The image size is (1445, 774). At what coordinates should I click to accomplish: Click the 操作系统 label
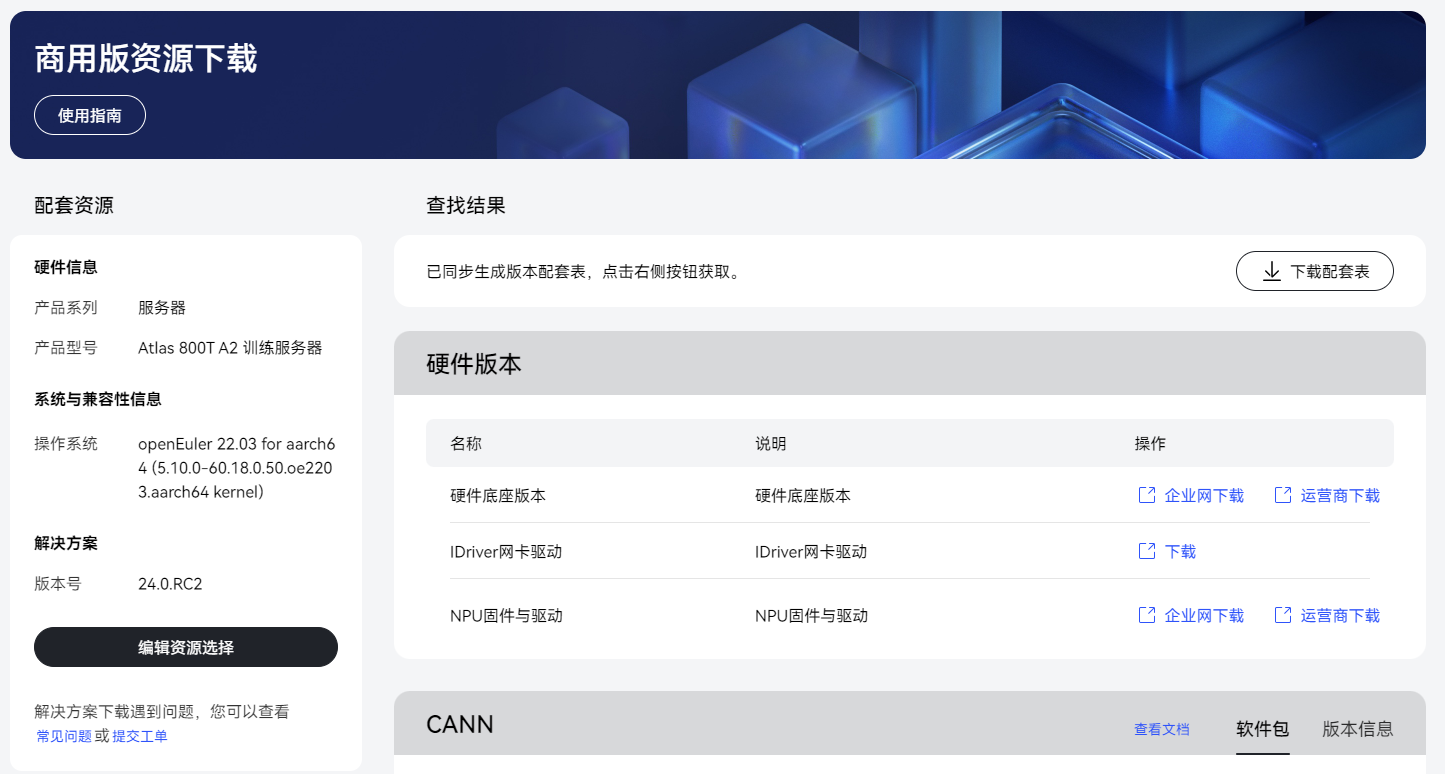[x=66, y=443]
